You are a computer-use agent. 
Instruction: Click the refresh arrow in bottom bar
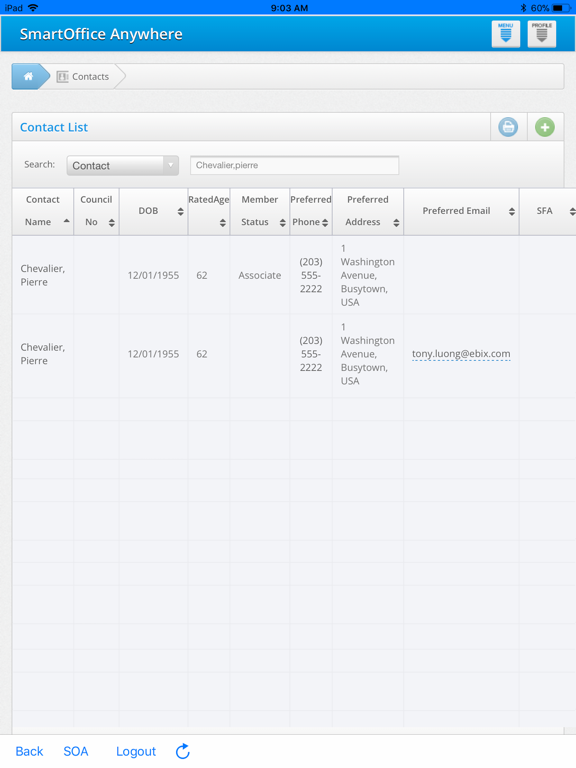[183, 751]
